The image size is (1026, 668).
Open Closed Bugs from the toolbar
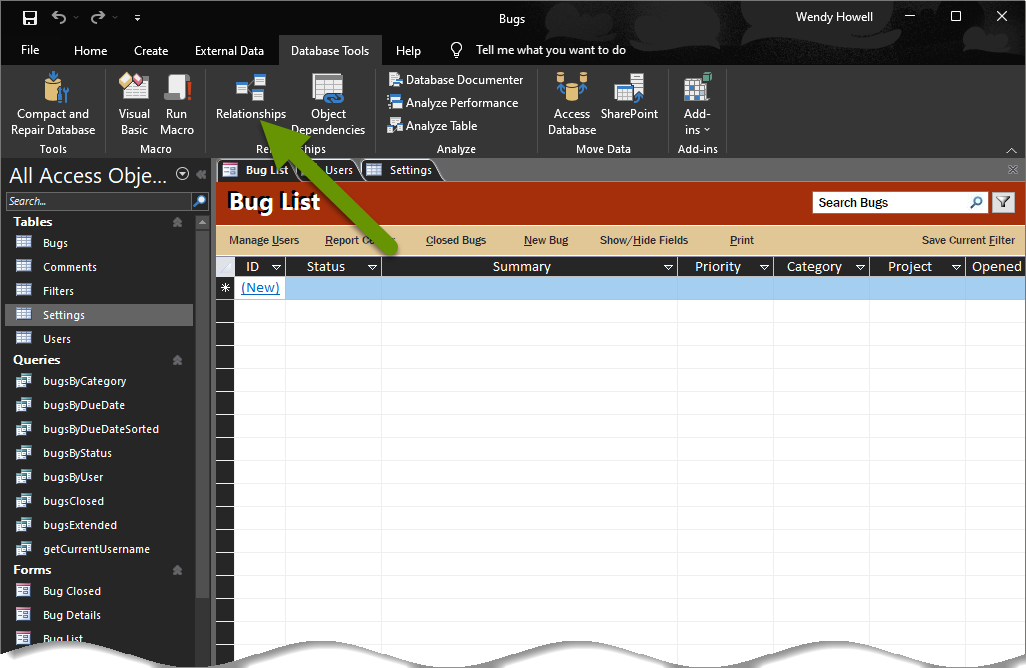(455, 240)
